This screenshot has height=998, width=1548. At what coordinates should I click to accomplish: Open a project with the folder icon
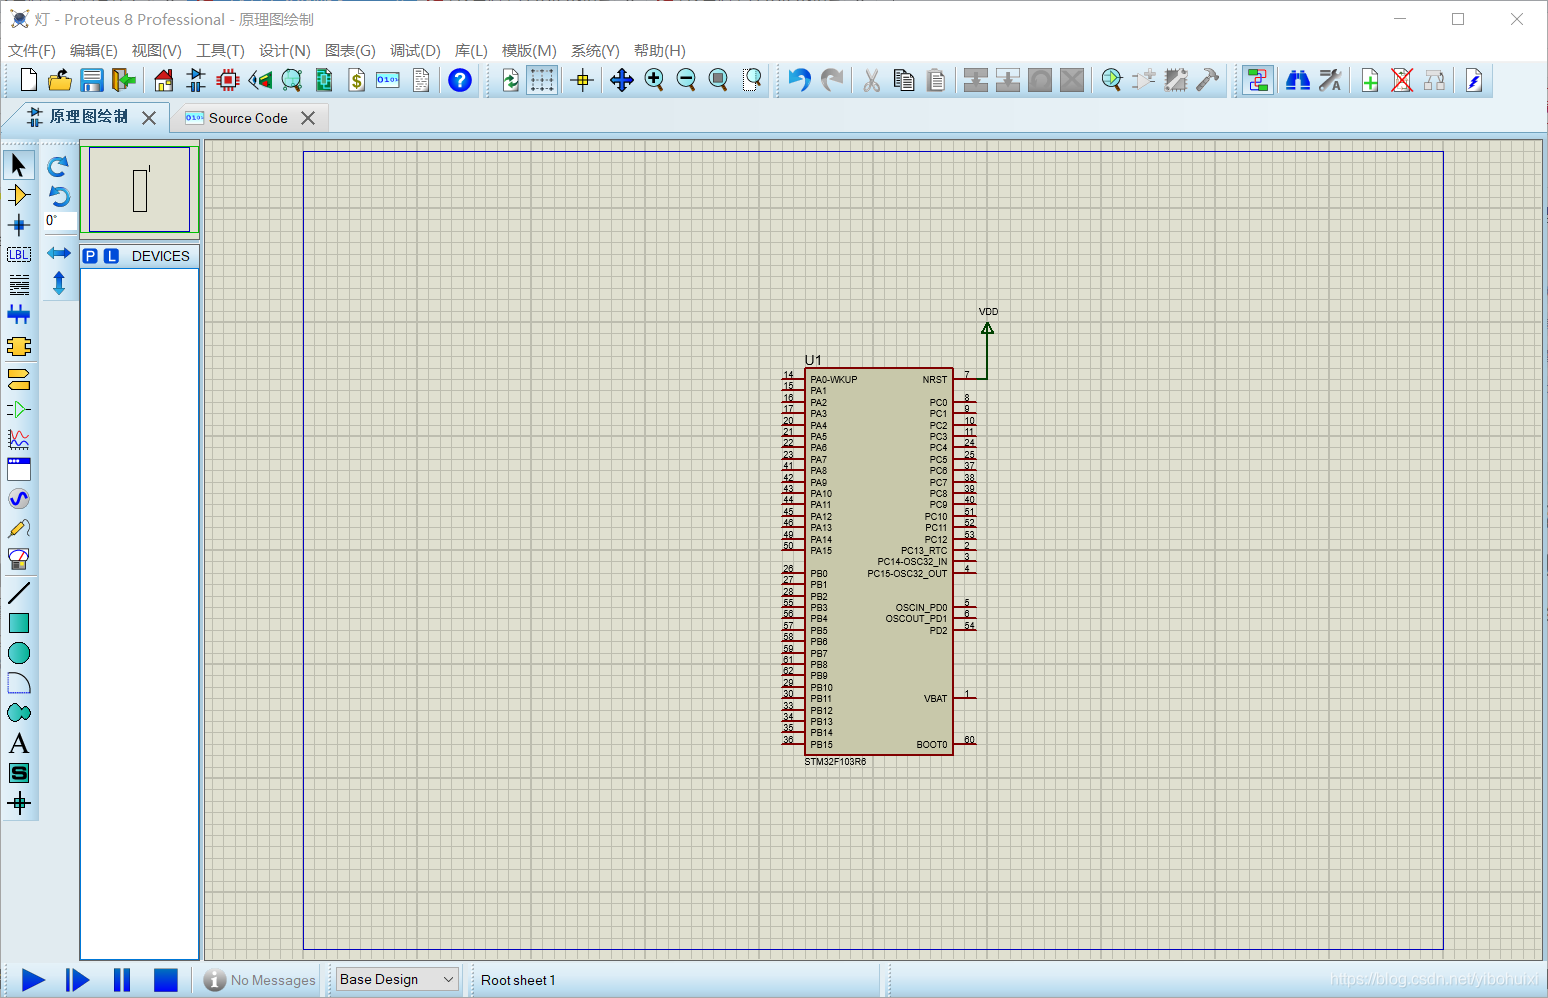60,80
